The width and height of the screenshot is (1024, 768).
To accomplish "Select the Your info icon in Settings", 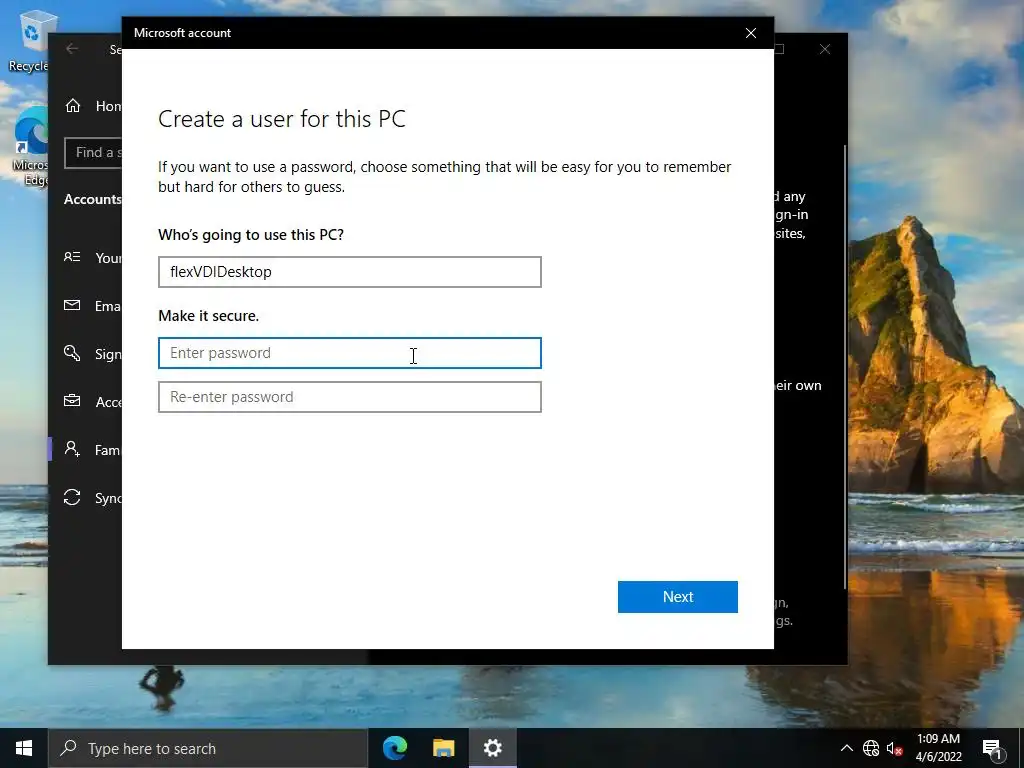I will [x=72, y=257].
